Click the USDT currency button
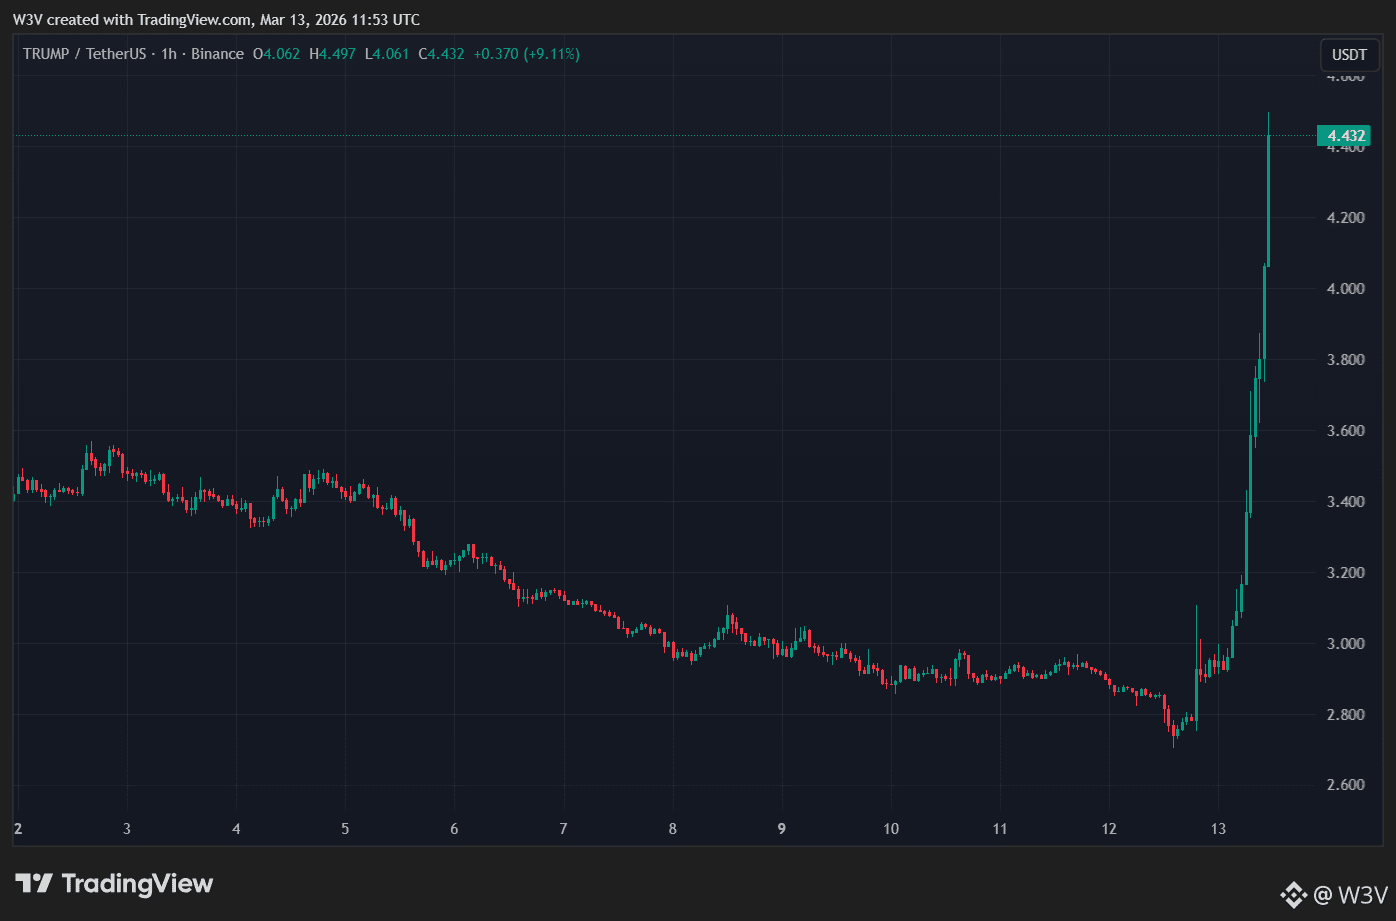The image size is (1396, 921). (x=1349, y=55)
